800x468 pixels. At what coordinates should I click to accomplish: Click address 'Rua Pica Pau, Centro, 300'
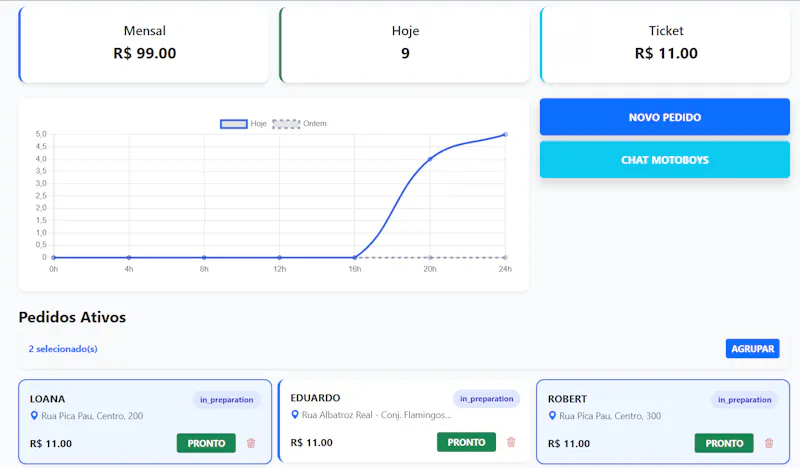tap(610, 415)
